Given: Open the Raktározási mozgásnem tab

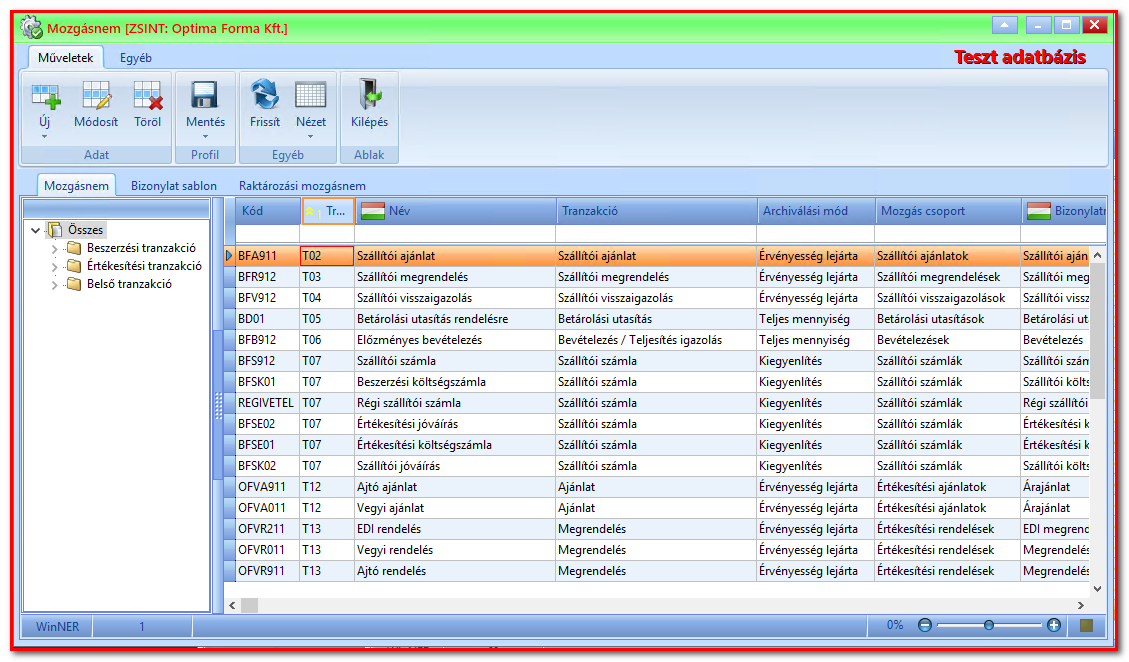Looking at the screenshot, I should 302,186.
